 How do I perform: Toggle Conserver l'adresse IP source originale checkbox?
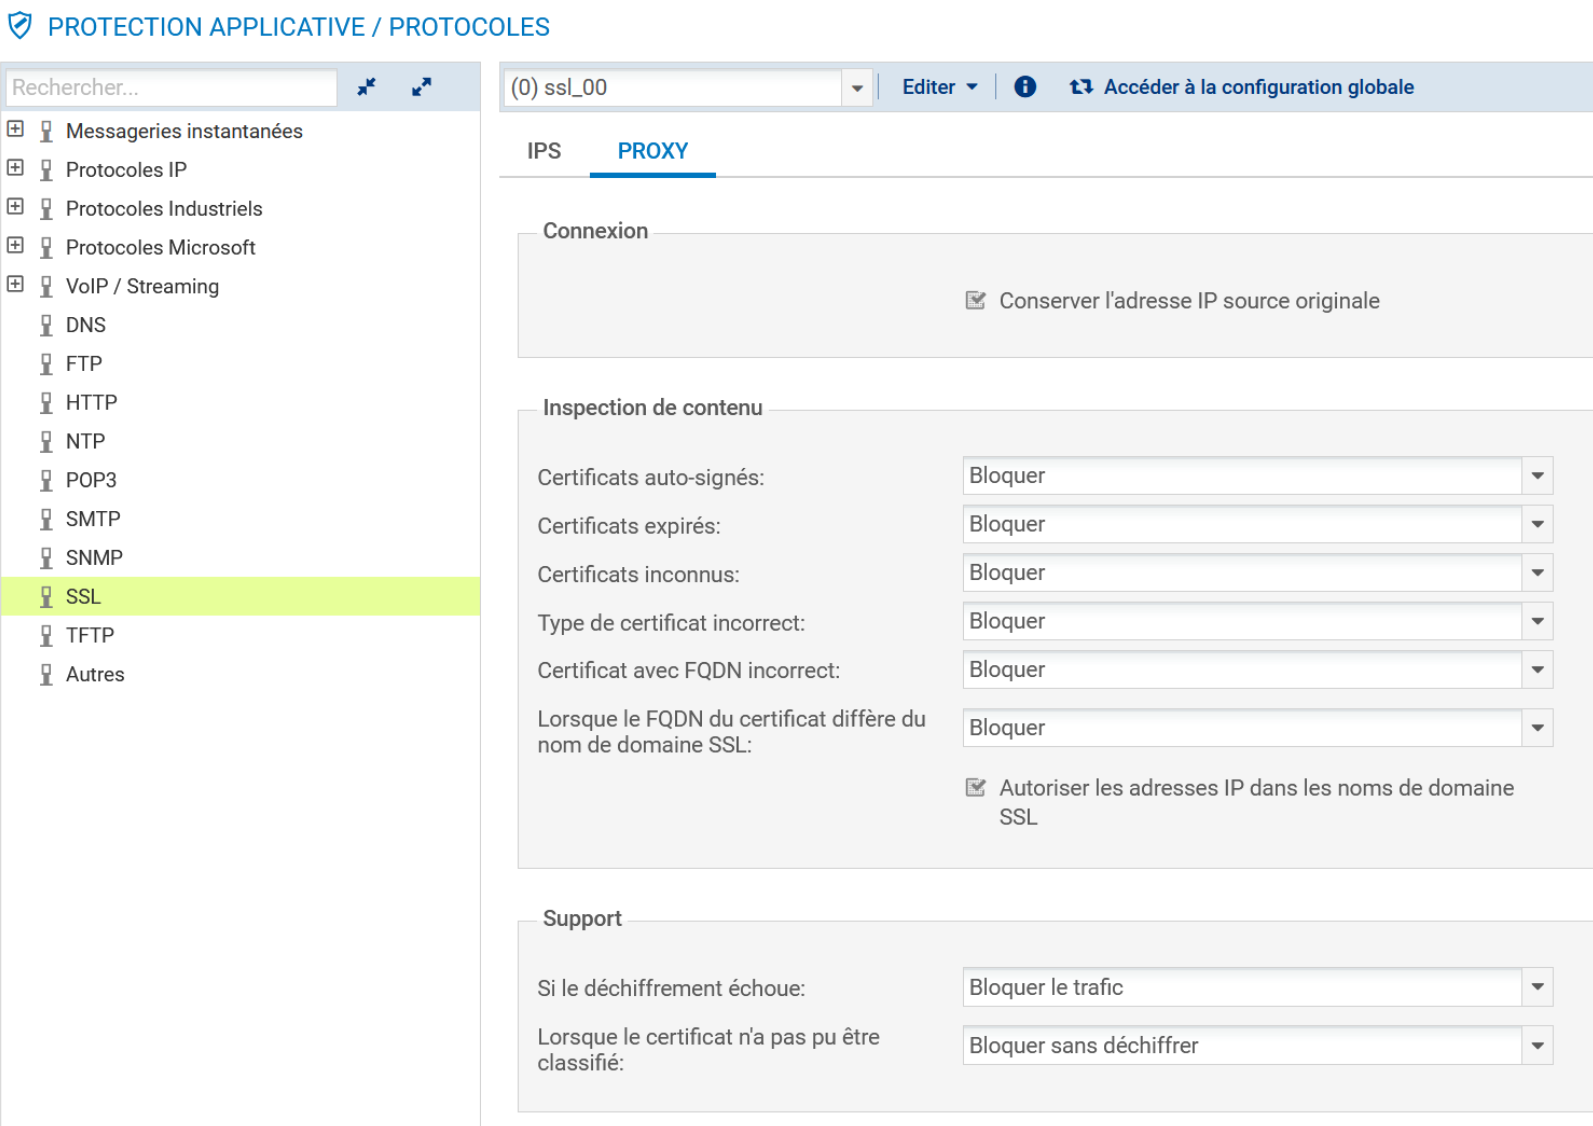click(975, 301)
